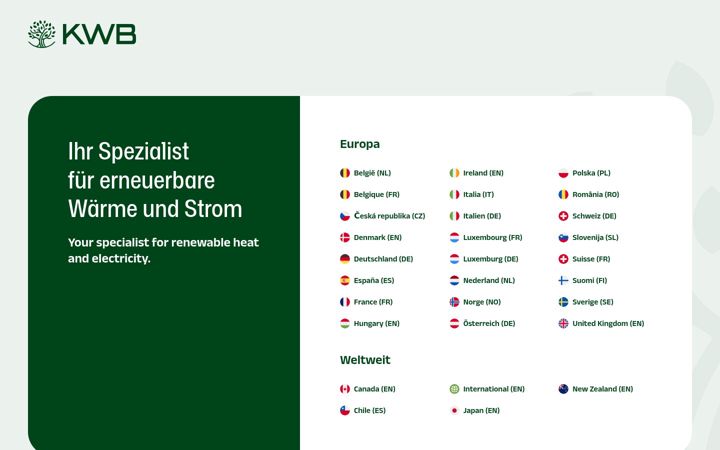The width and height of the screenshot is (720, 450).
Task: Click the Polish flag icon
Action: pyautogui.click(x=563, y=173)
